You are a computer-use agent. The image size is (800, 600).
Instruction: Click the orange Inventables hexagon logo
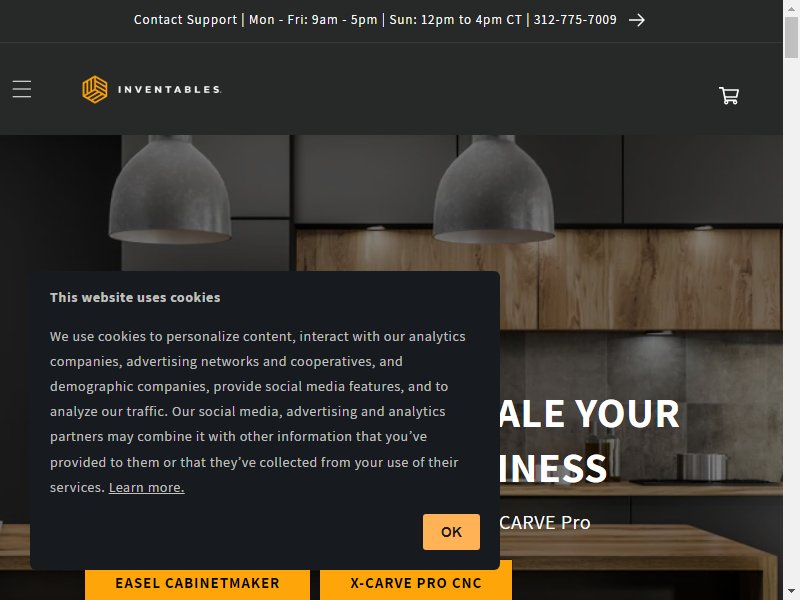95,89
